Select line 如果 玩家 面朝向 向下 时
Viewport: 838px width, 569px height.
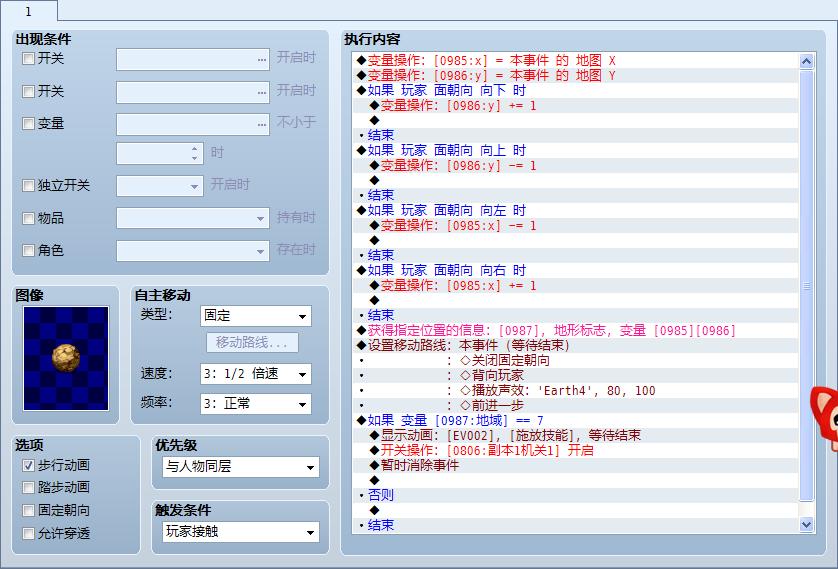[577, 90]
